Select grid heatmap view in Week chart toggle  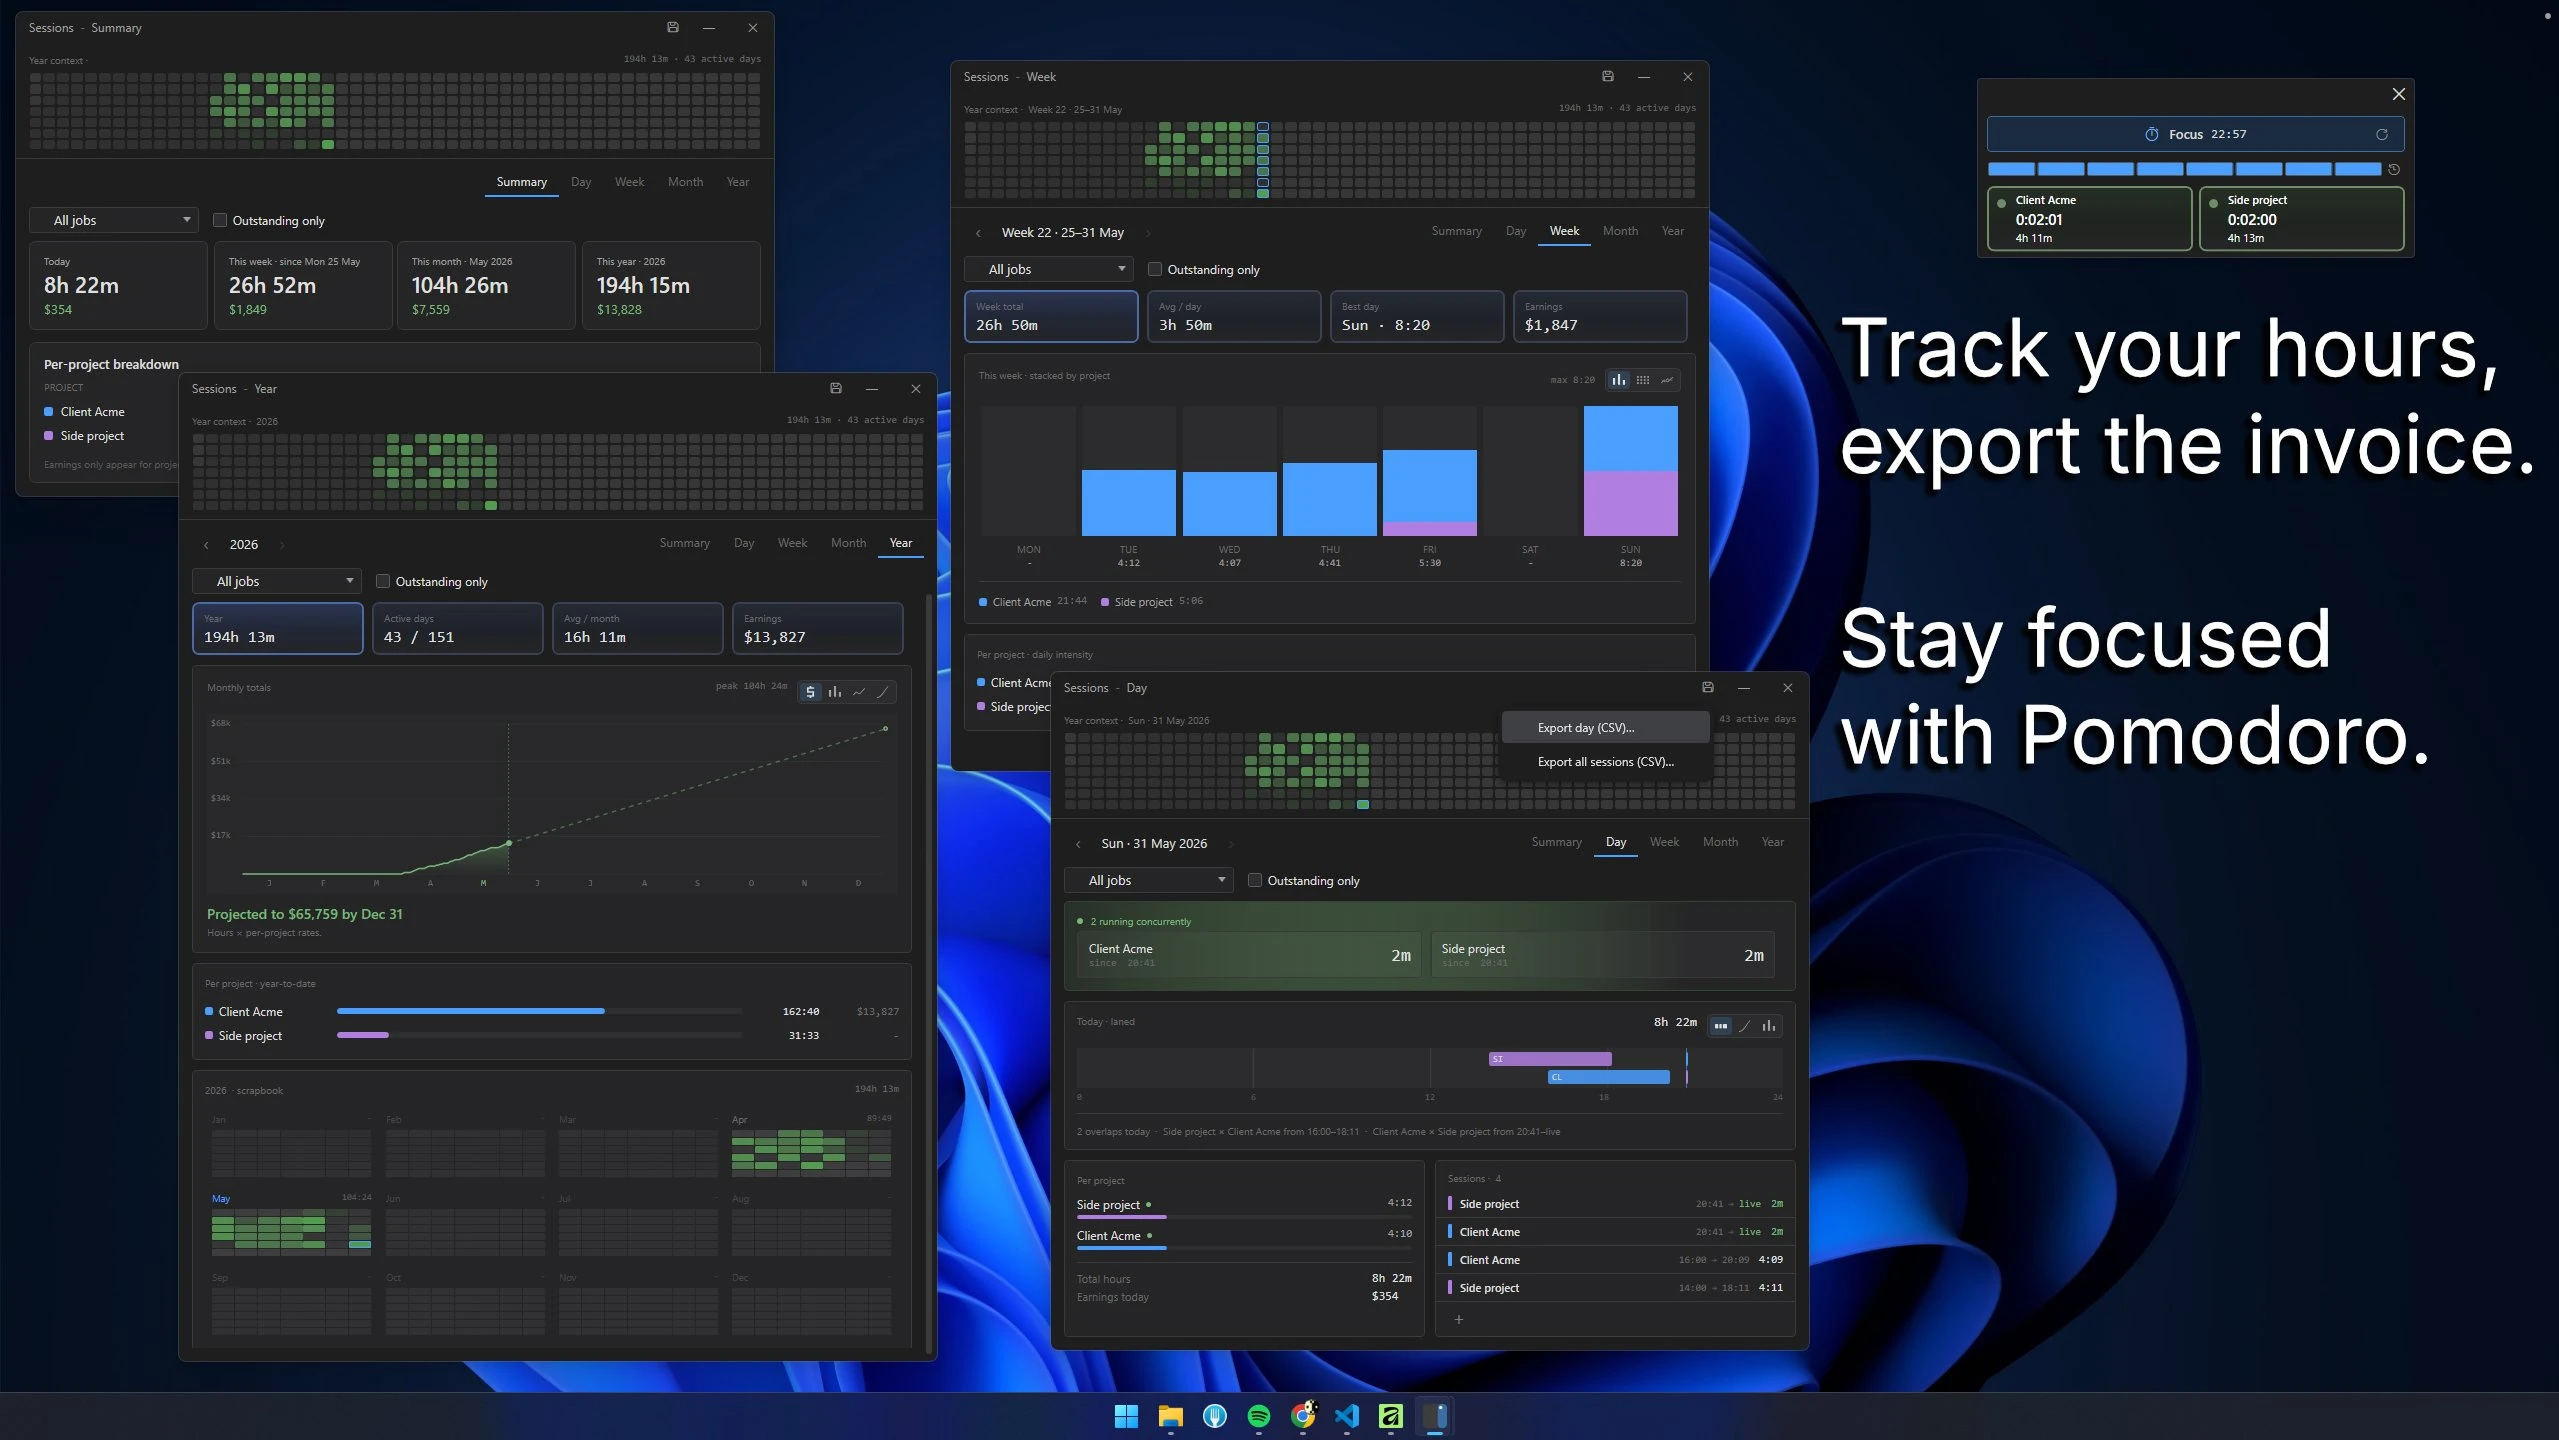1642,380
